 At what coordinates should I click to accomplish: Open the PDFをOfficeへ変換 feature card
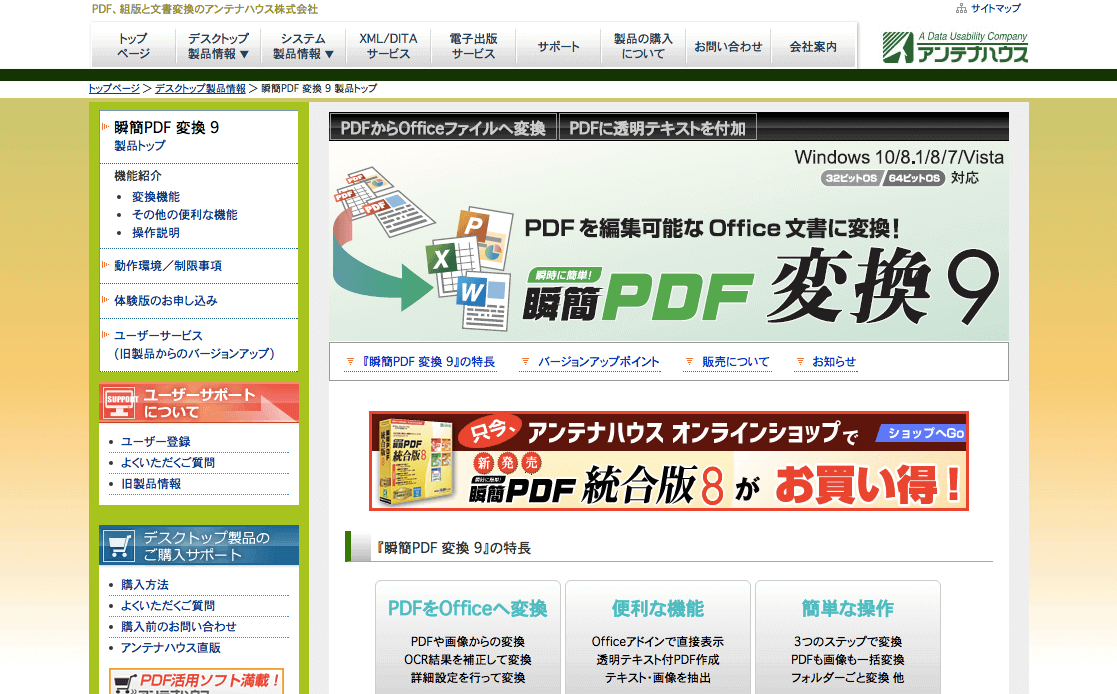[468, 638]
